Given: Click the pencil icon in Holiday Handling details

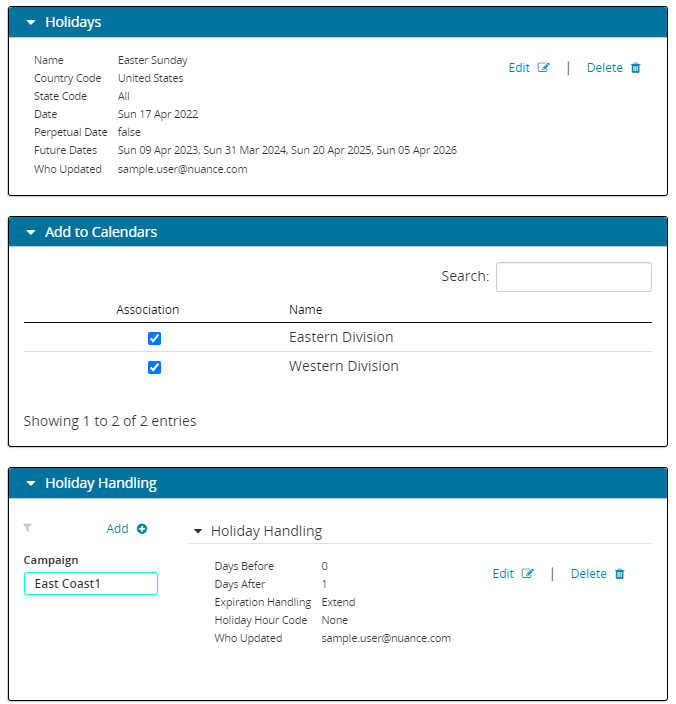Looking at the screenshot, I should click(x=528, y=574).
